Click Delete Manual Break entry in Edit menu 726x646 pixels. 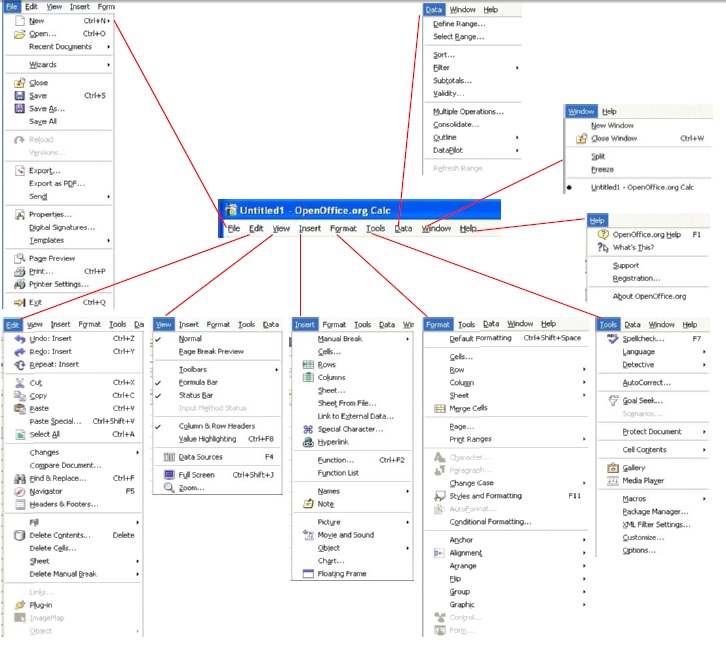pyautogui.click(x=63, y=574)
